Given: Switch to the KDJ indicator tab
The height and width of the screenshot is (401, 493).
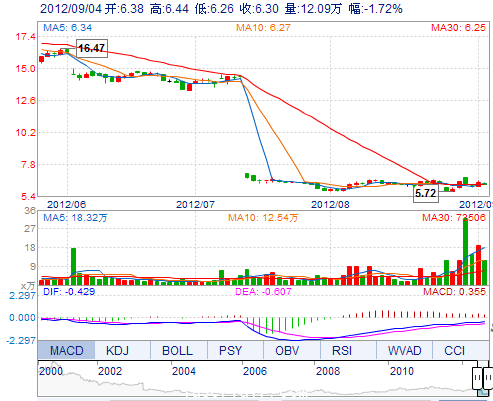Looking at the screenshot, I should (122, 350).
